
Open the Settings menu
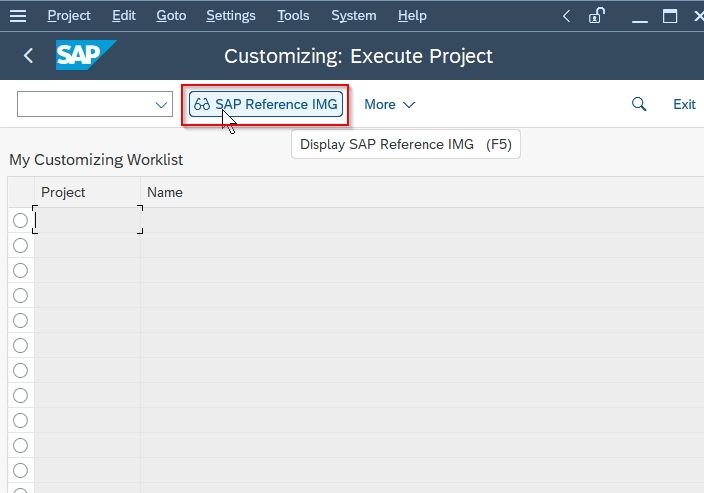point(231,16)
